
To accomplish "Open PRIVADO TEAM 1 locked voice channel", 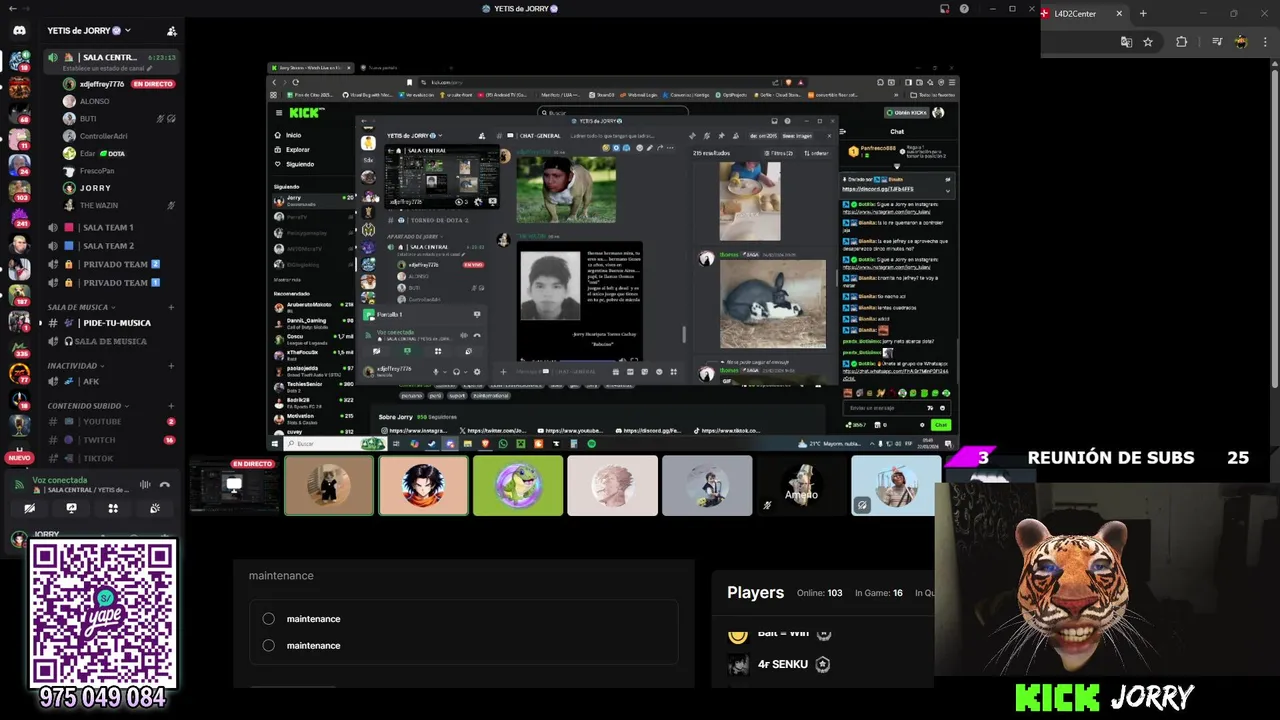I will point(112,283).
